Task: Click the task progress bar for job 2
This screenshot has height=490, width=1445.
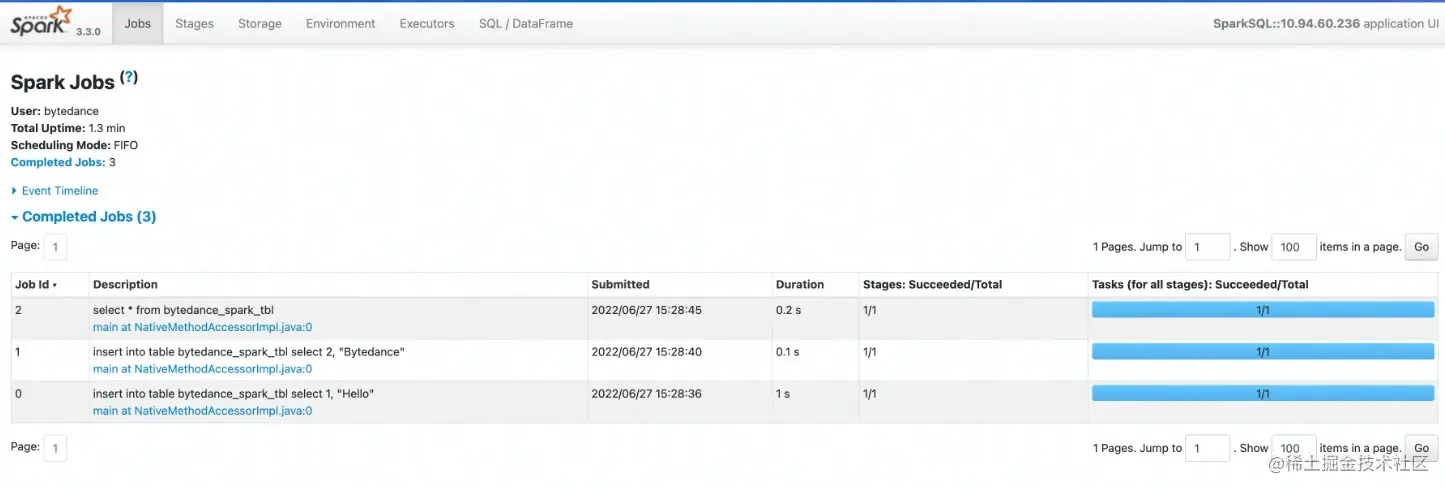Action: click(x=1263, y=310)
